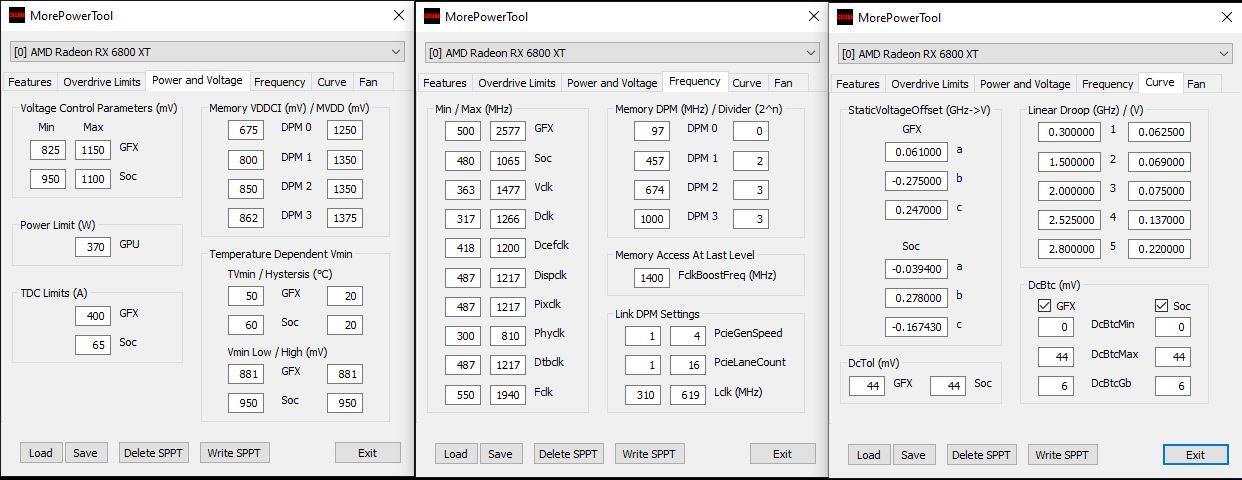Click Linear Droop 5 GHz field 2.800000

(x=1069, y=249)
